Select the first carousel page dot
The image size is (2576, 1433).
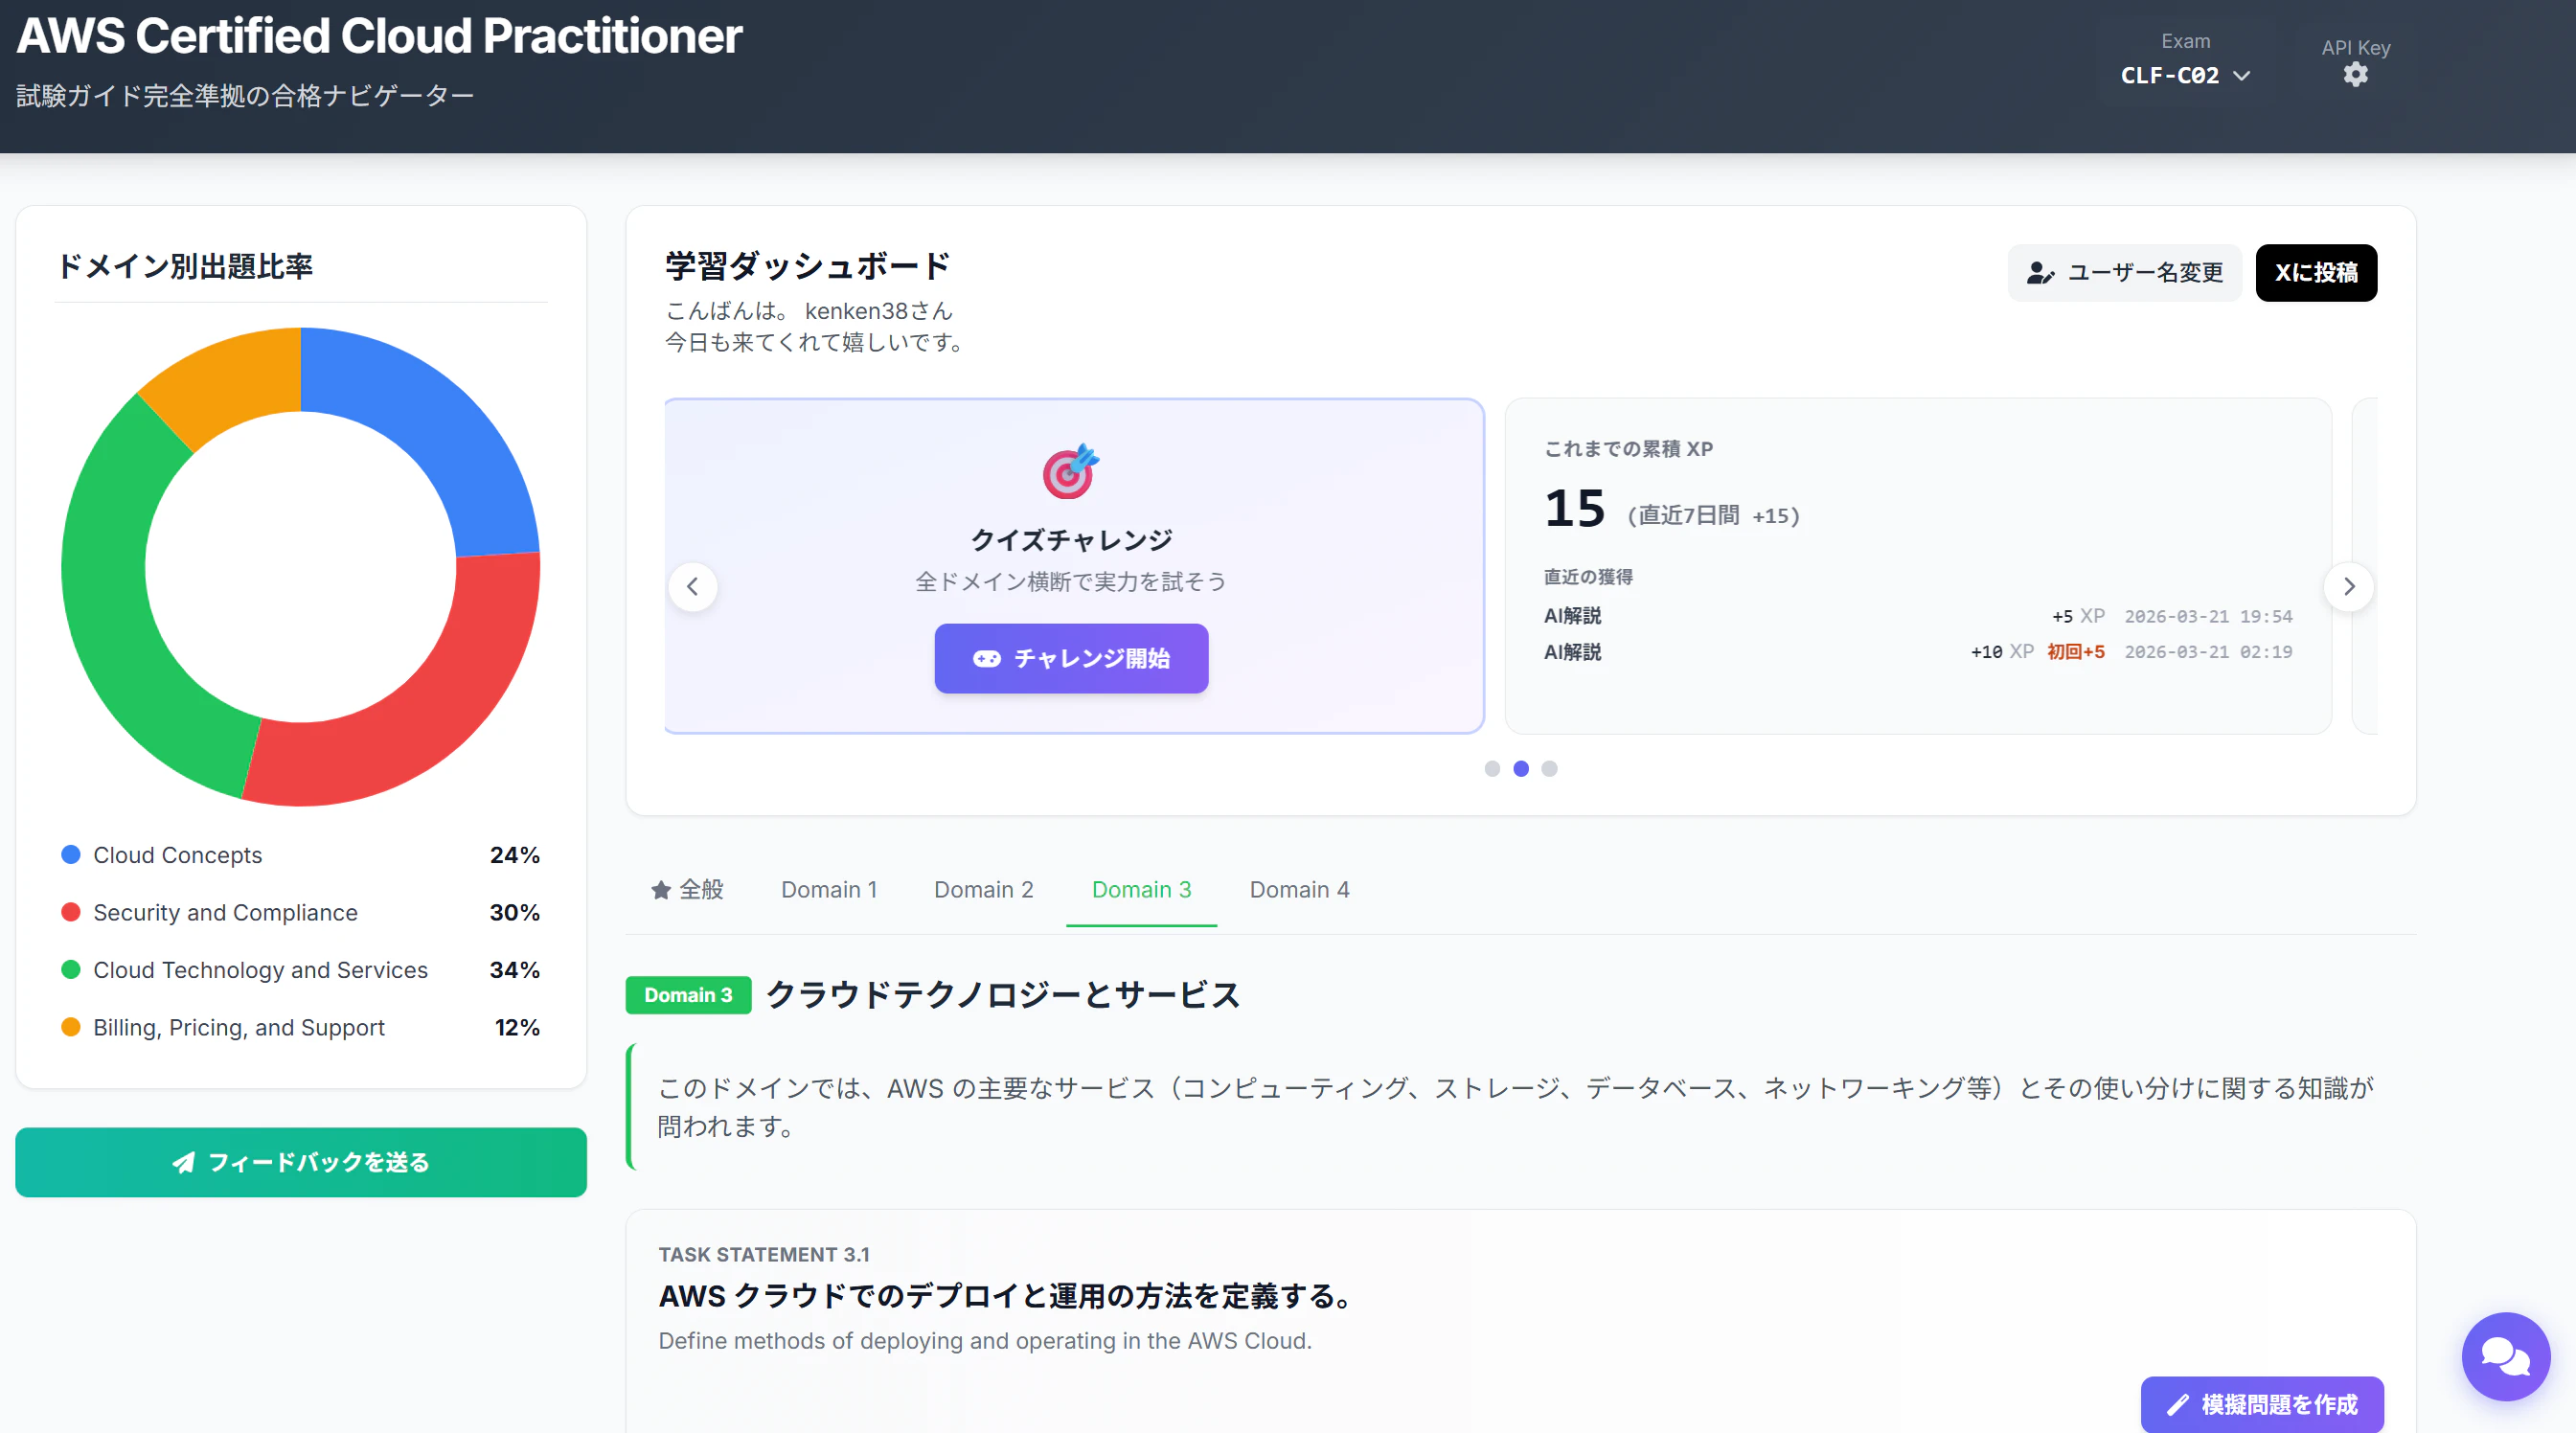point(1492,768)
